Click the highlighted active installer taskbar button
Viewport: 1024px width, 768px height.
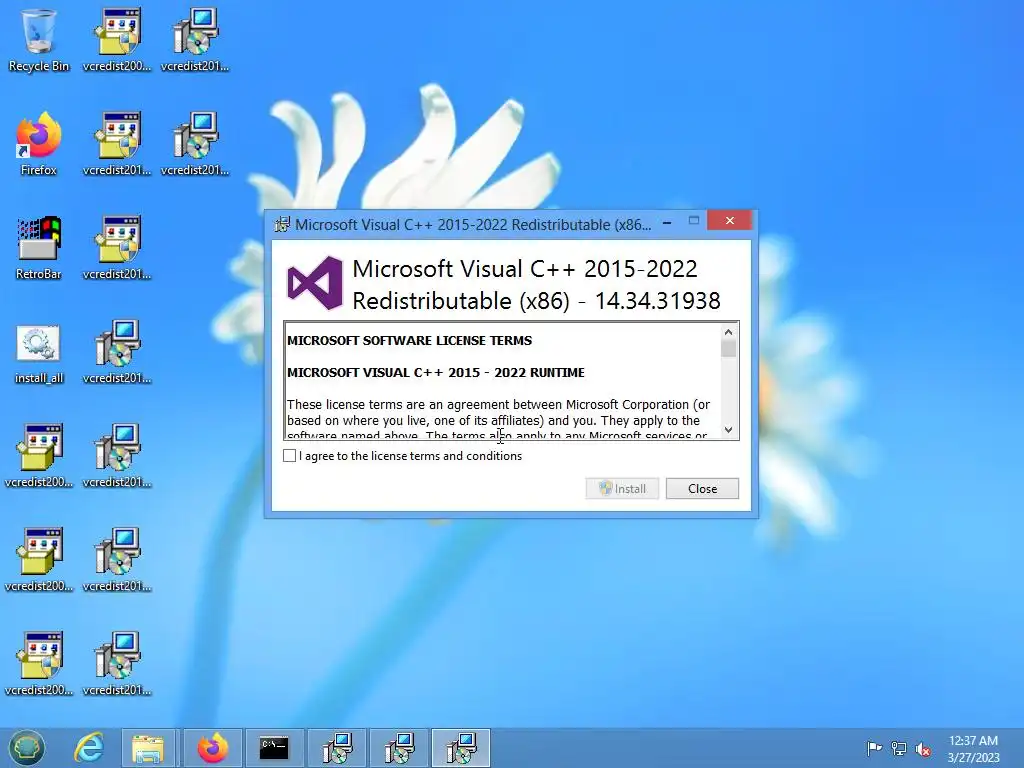[x=461, y=748]
